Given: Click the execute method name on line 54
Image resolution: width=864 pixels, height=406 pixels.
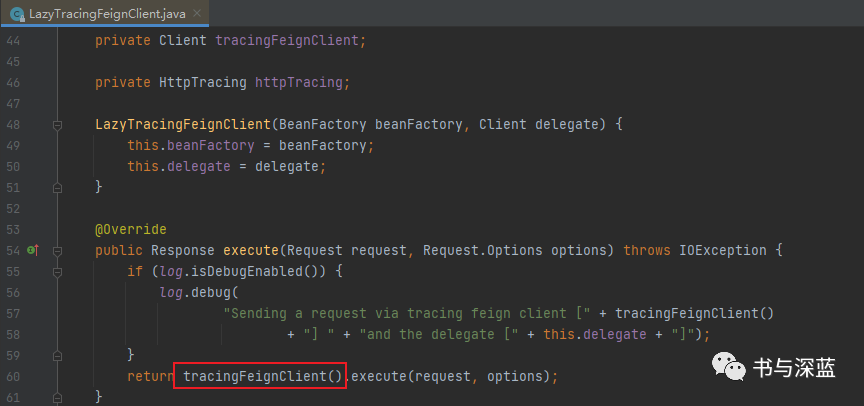Looking at the screenshot, I should point(251,251).
